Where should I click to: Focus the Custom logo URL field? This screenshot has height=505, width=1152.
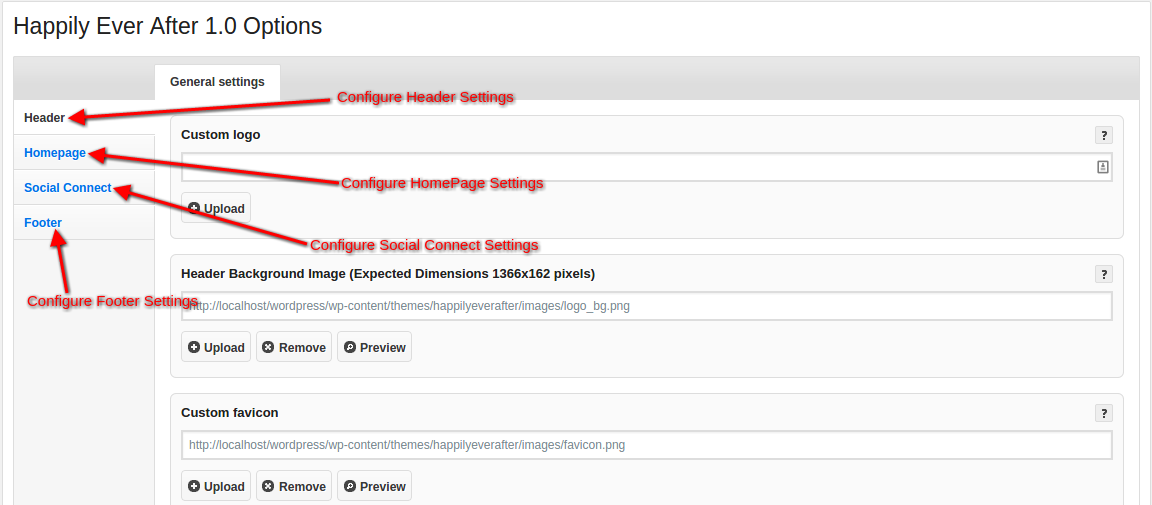point(630,167)
